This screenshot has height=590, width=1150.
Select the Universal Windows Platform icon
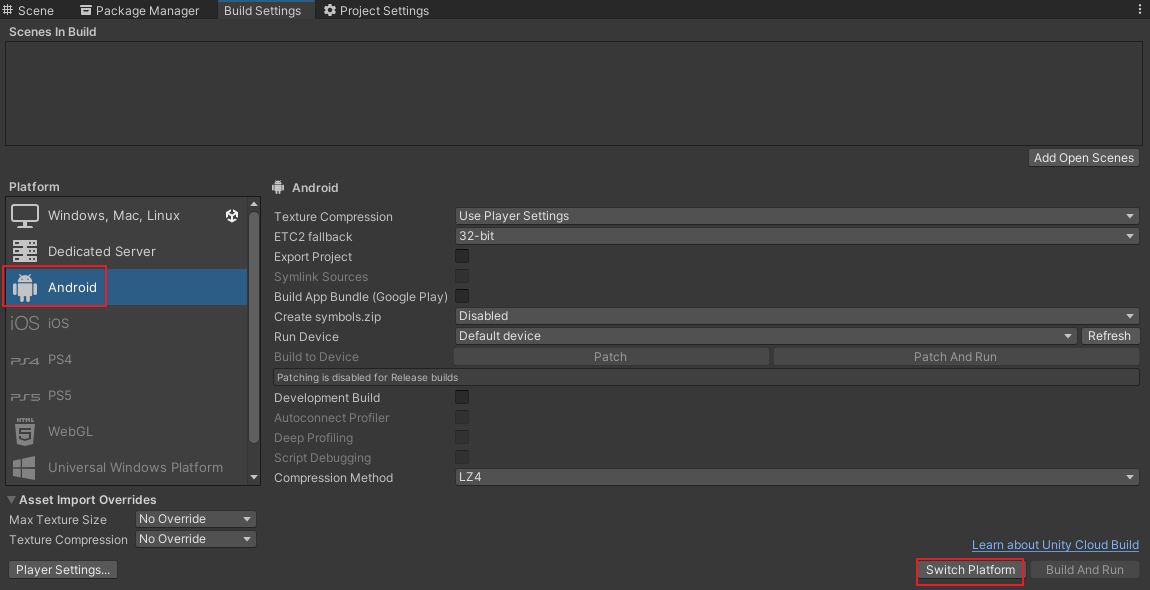click(24, 467)
